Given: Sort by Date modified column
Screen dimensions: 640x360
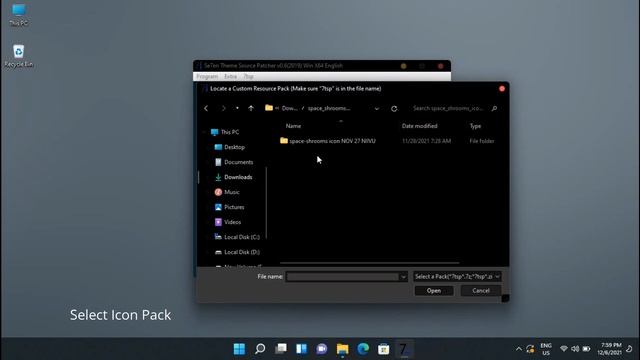Looking at the screenshot, I should [x=419, y=126].
